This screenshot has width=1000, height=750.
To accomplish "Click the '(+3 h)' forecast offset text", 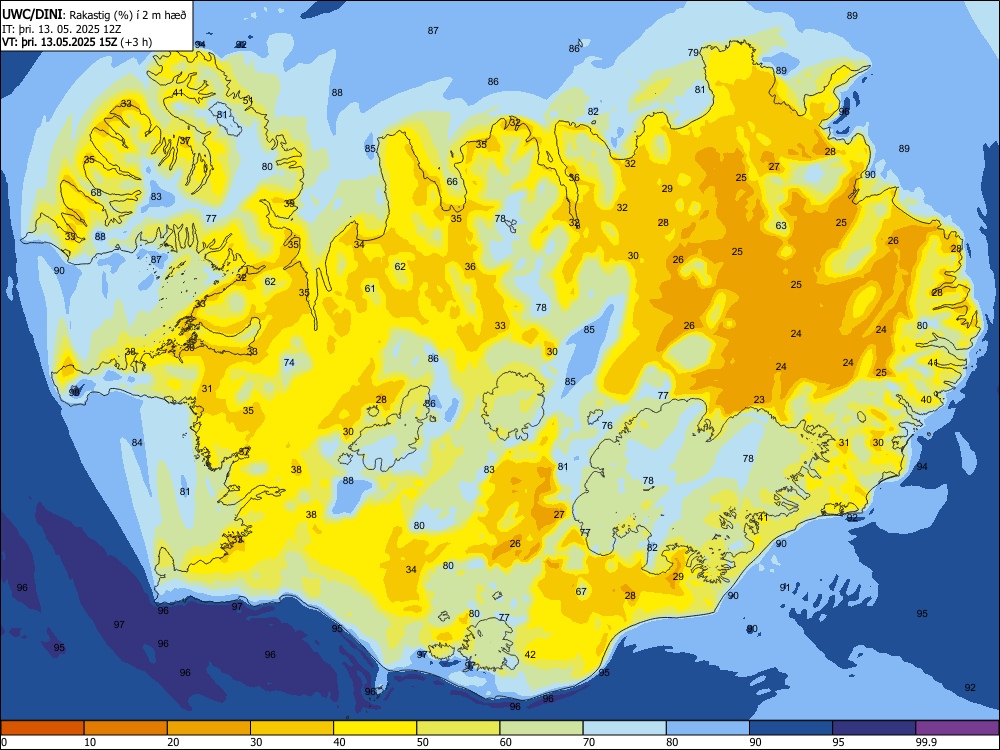I will click(x=136, y=42).
